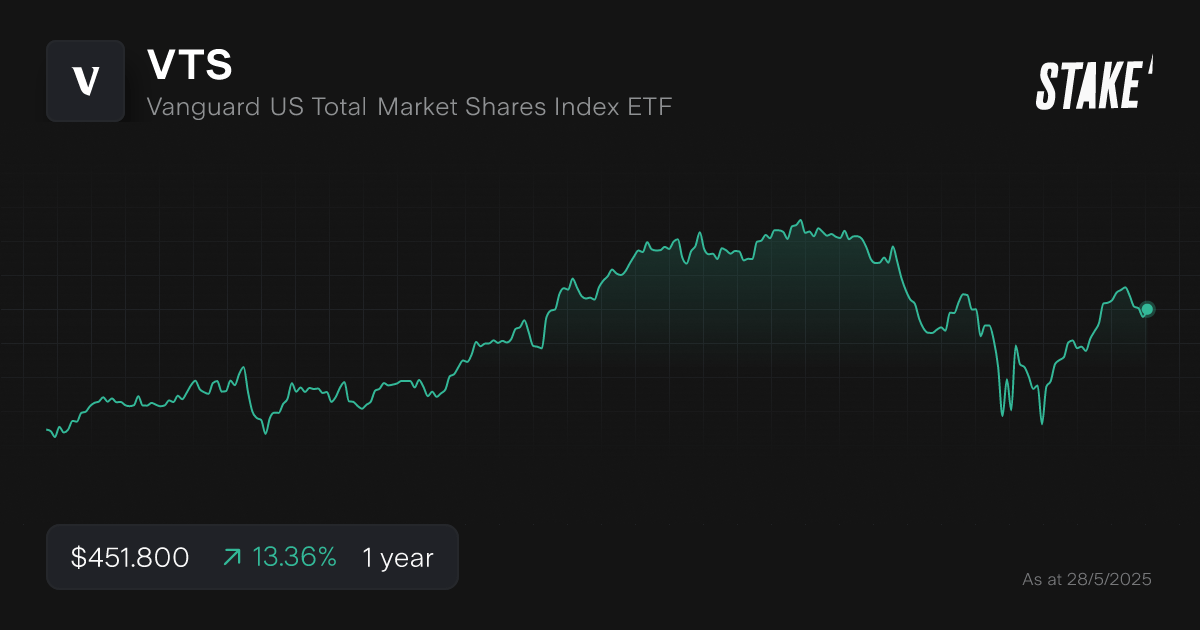Click the chart line at its highest peak
Image resolution: width=1200 pixels, height=630 pixels.
[800, 218]
